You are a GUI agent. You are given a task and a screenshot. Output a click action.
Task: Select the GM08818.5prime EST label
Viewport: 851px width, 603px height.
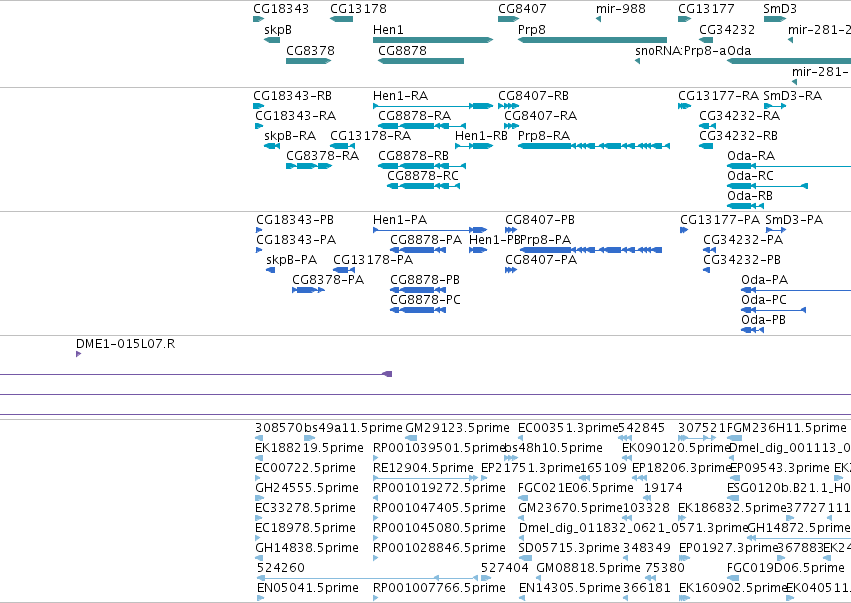pyautogui.click(x=588, y=569)
